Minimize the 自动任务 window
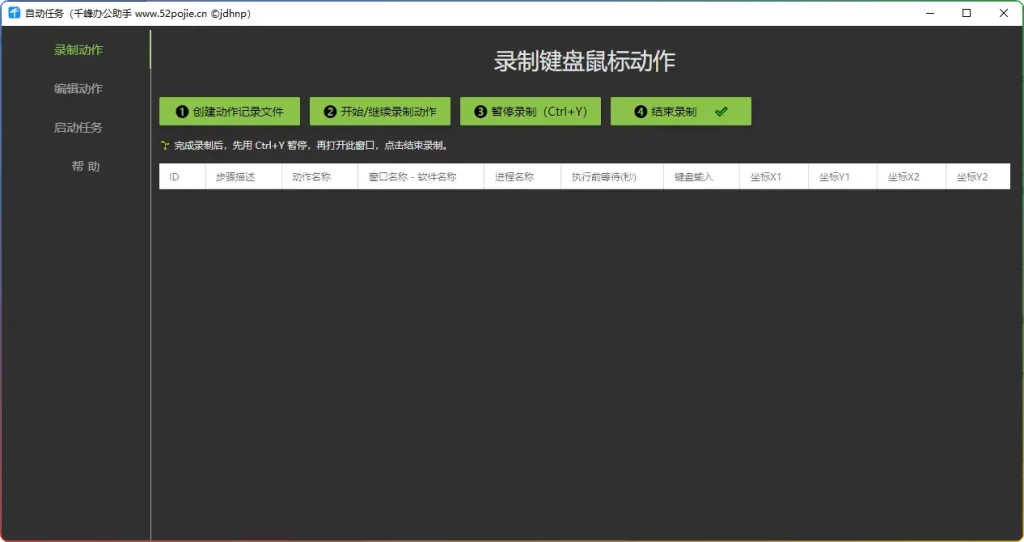The height and width of the screenshot is (542, 1024). coord(920,13)
